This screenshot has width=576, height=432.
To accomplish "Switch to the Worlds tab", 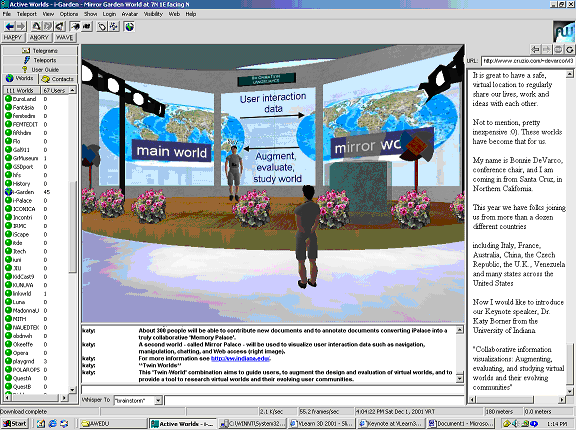I will coord(20,78).
